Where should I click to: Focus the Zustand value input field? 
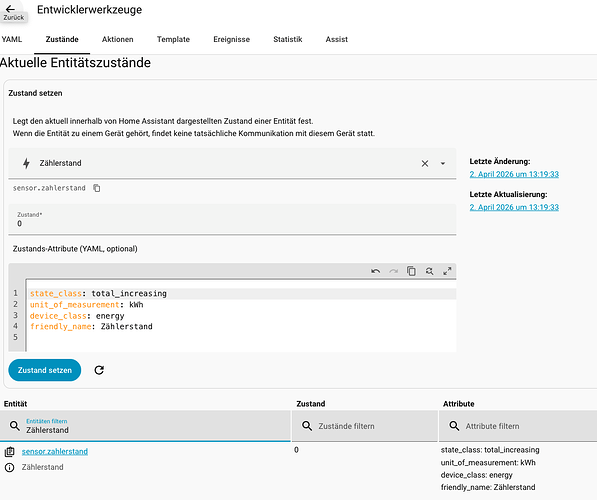(232, 219)
